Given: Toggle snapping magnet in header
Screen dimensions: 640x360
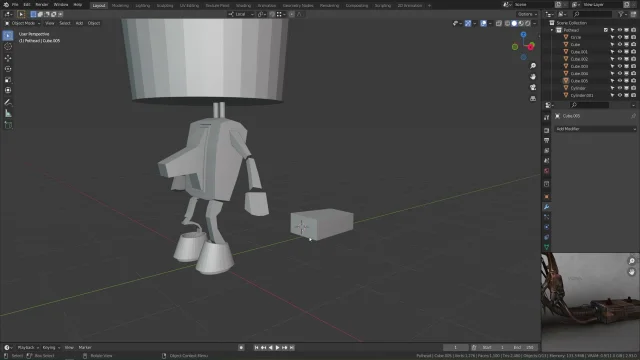Looking at the screenshot, I should coord(272,14).
